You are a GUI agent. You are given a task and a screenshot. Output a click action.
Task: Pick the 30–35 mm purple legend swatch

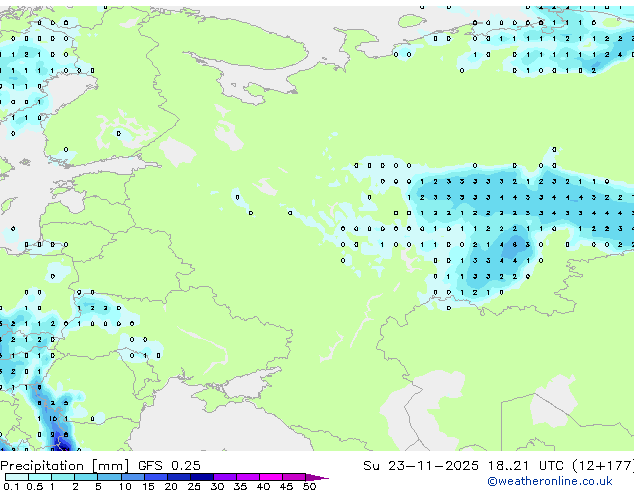(x=225, y=477)
